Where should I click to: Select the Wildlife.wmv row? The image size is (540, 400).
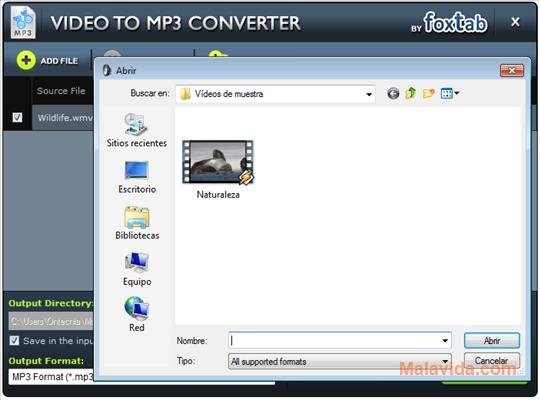tap(63, 118)
